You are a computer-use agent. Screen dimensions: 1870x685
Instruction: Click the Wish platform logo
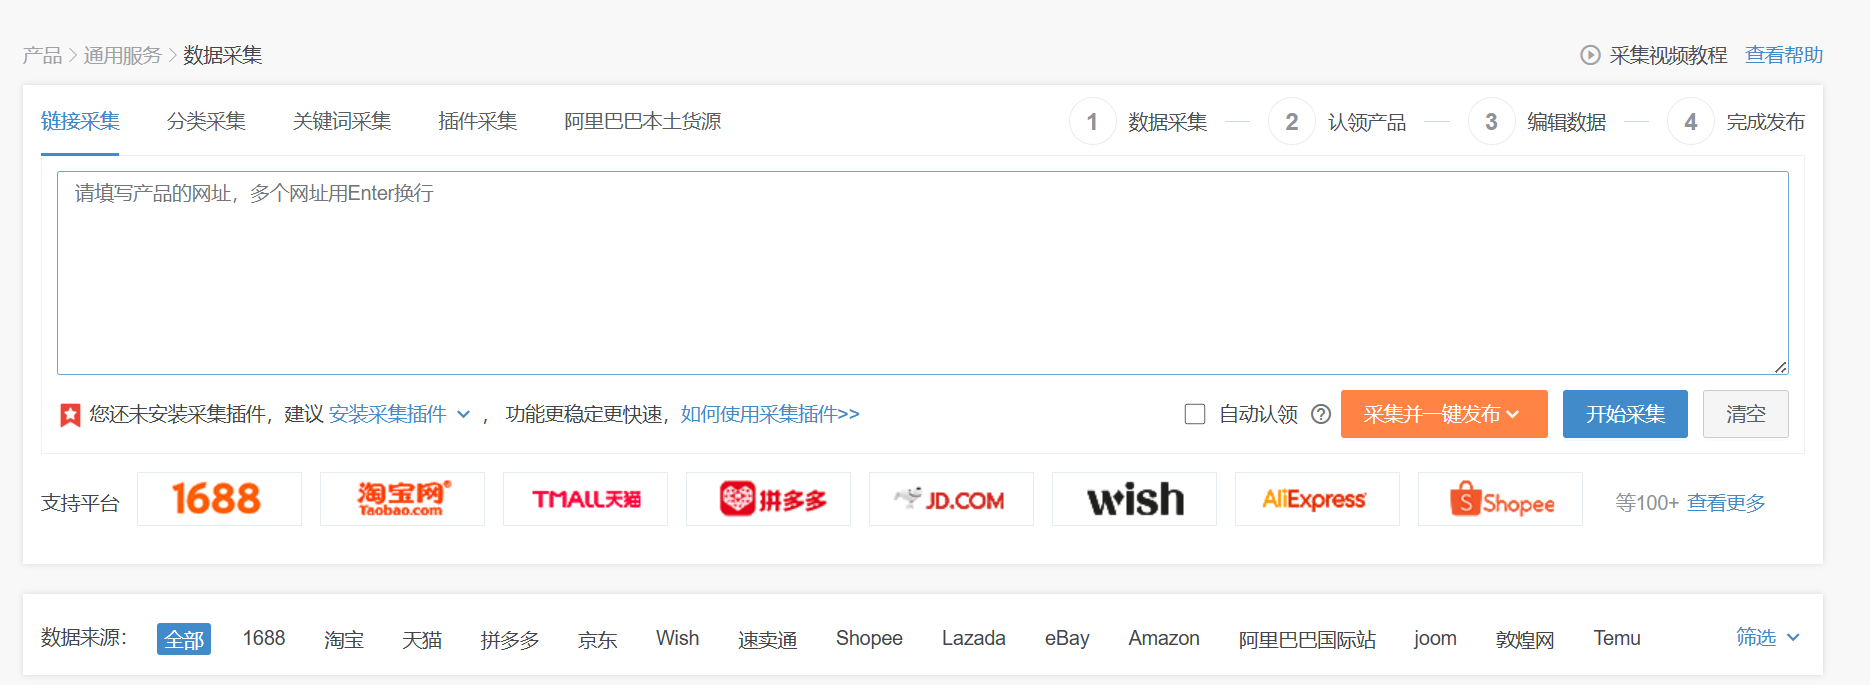1134,499
